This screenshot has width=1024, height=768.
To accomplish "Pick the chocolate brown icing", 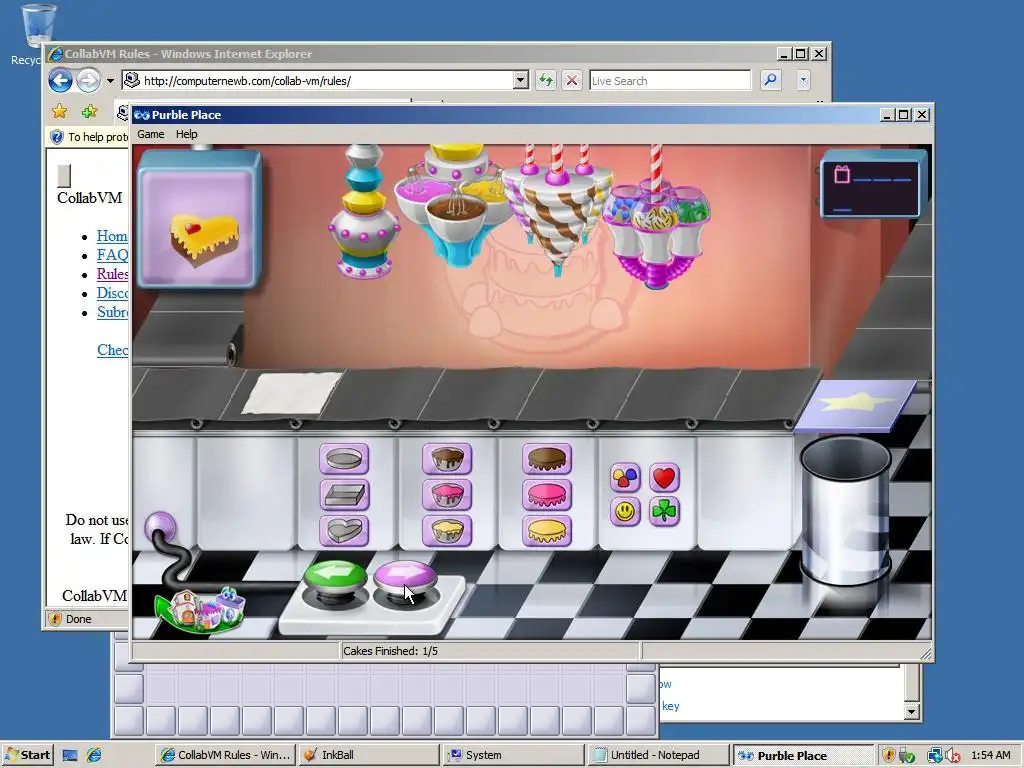I will (x=547, y=459).
